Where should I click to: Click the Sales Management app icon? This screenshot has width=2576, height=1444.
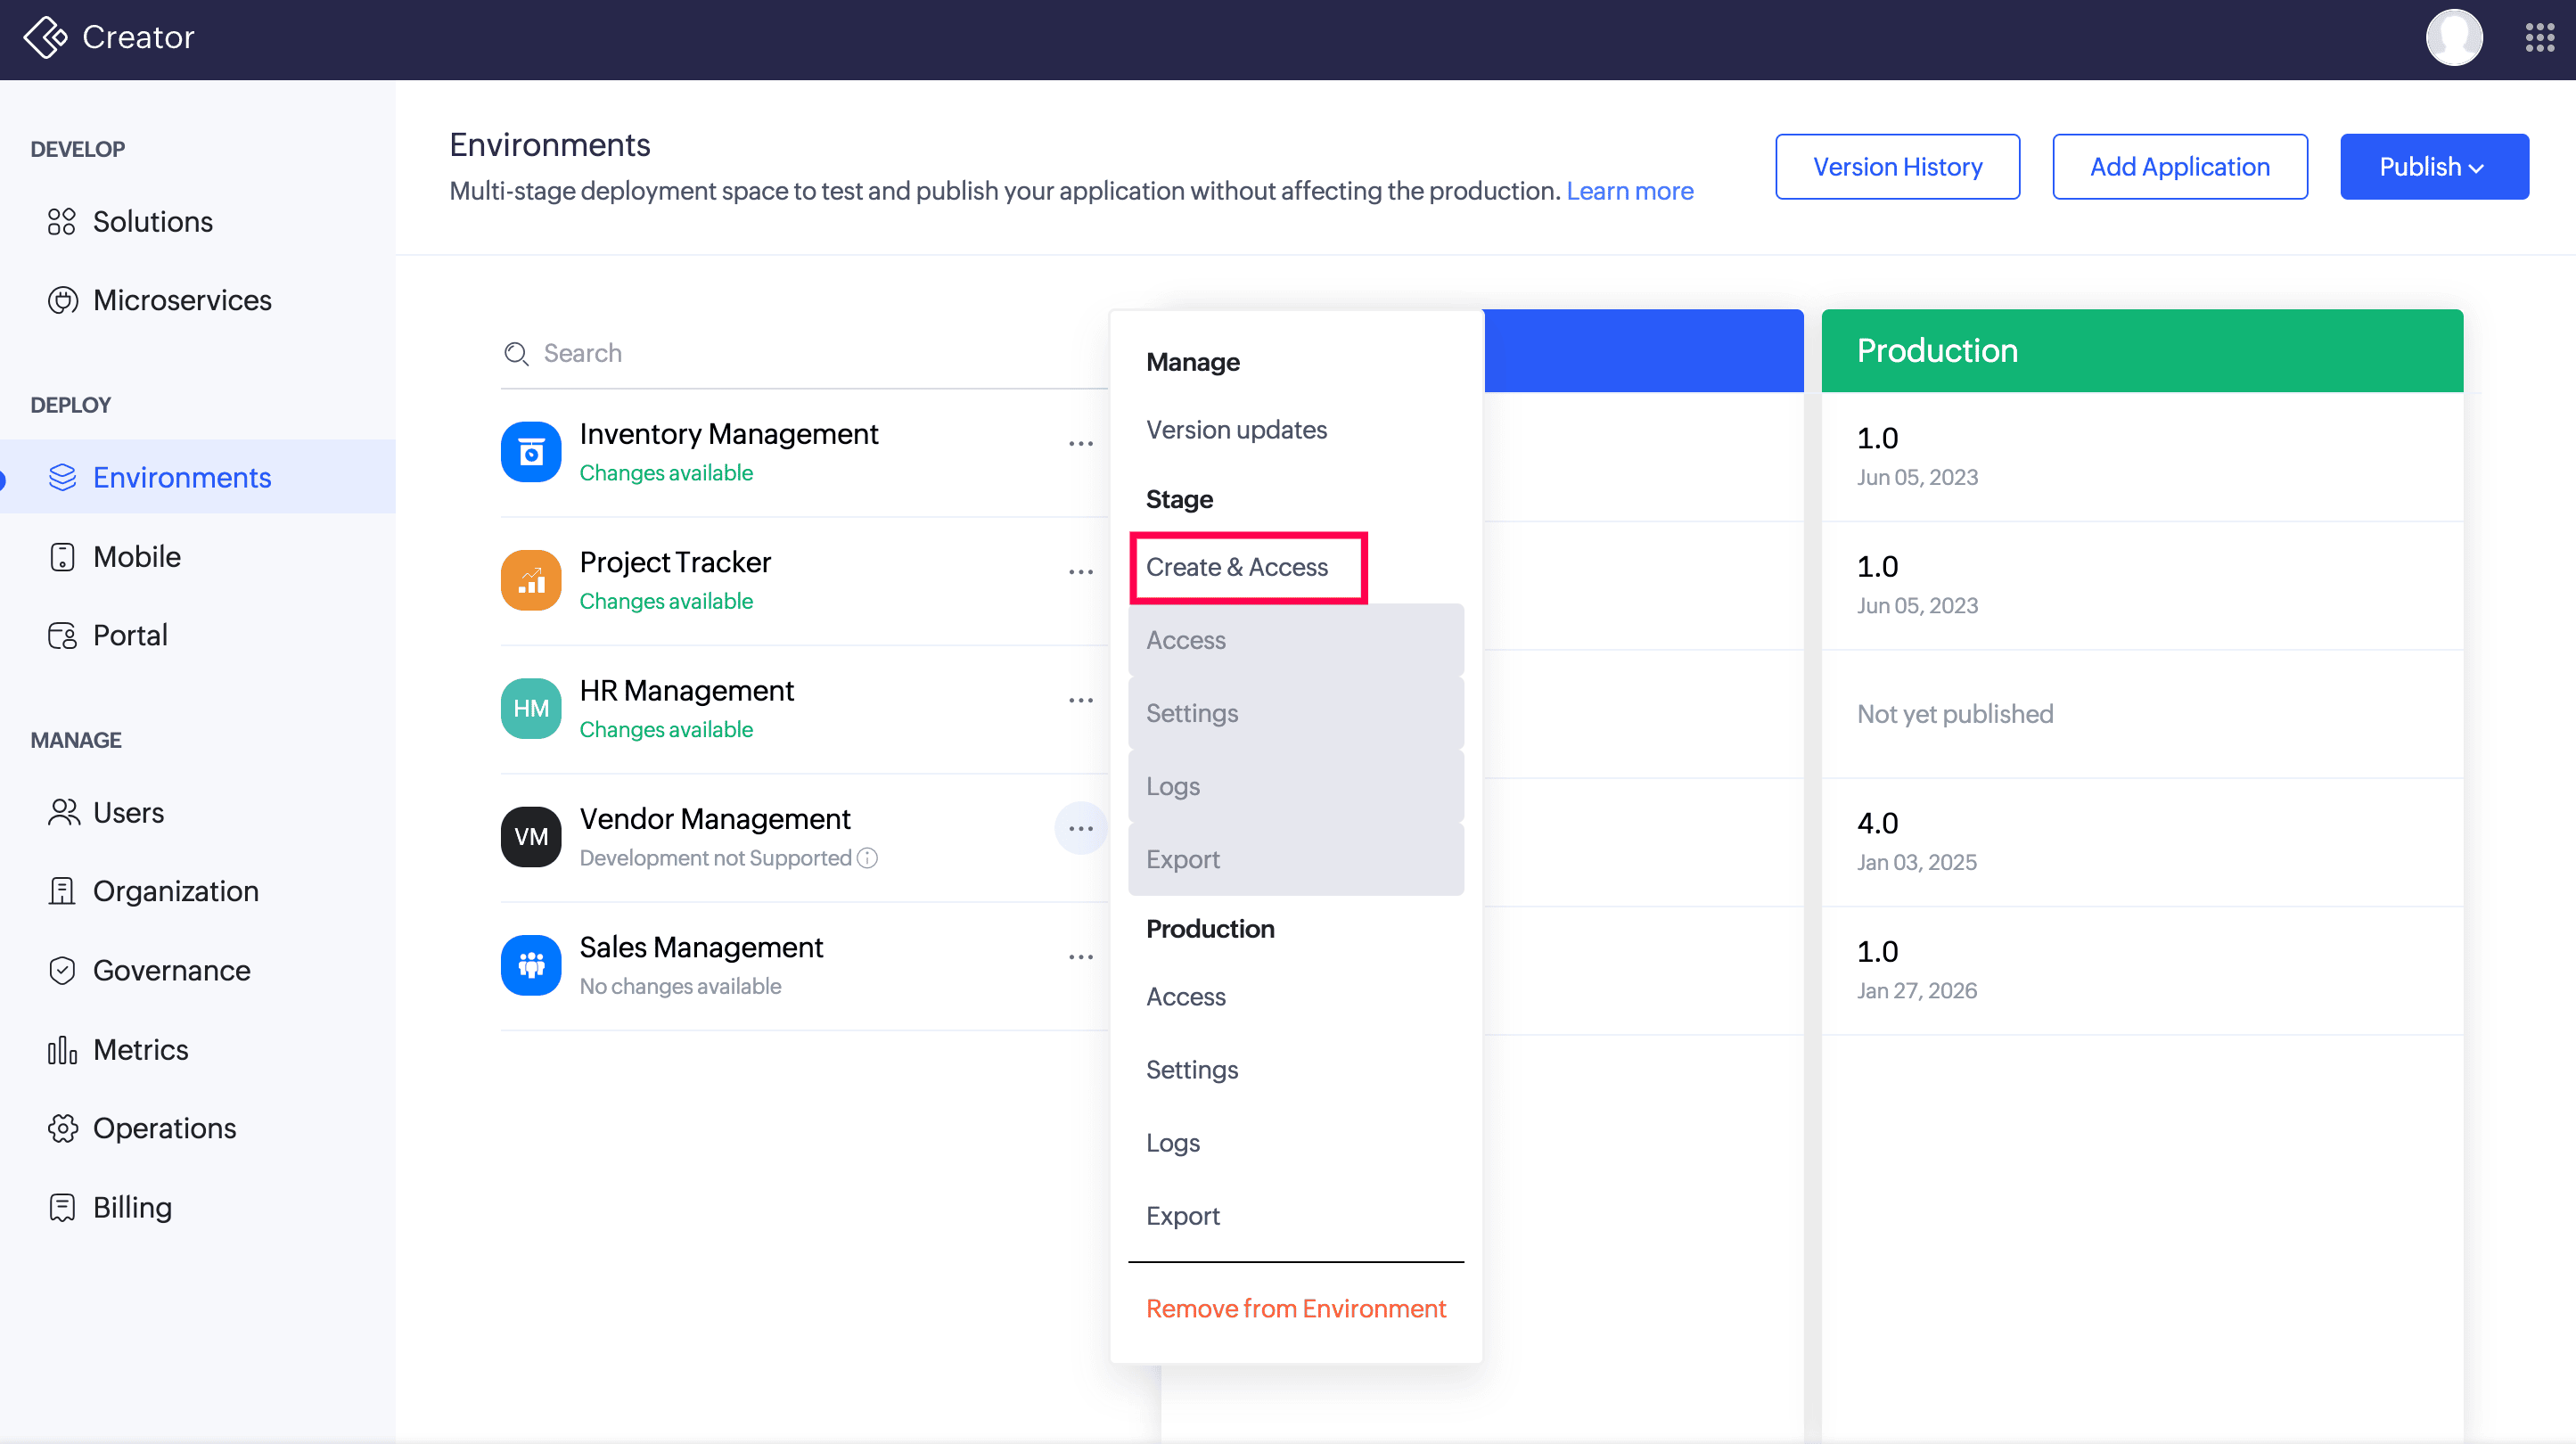pyautogui.click(x=530, y=965)
